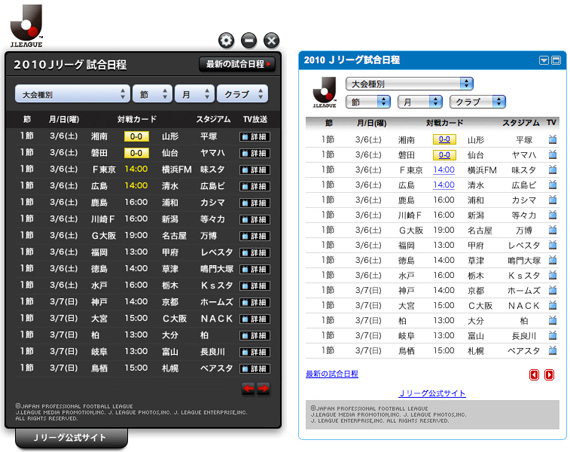Click 最新の試合日程 button in dark header
The image size is (570, 452).
tap(237, 64)
